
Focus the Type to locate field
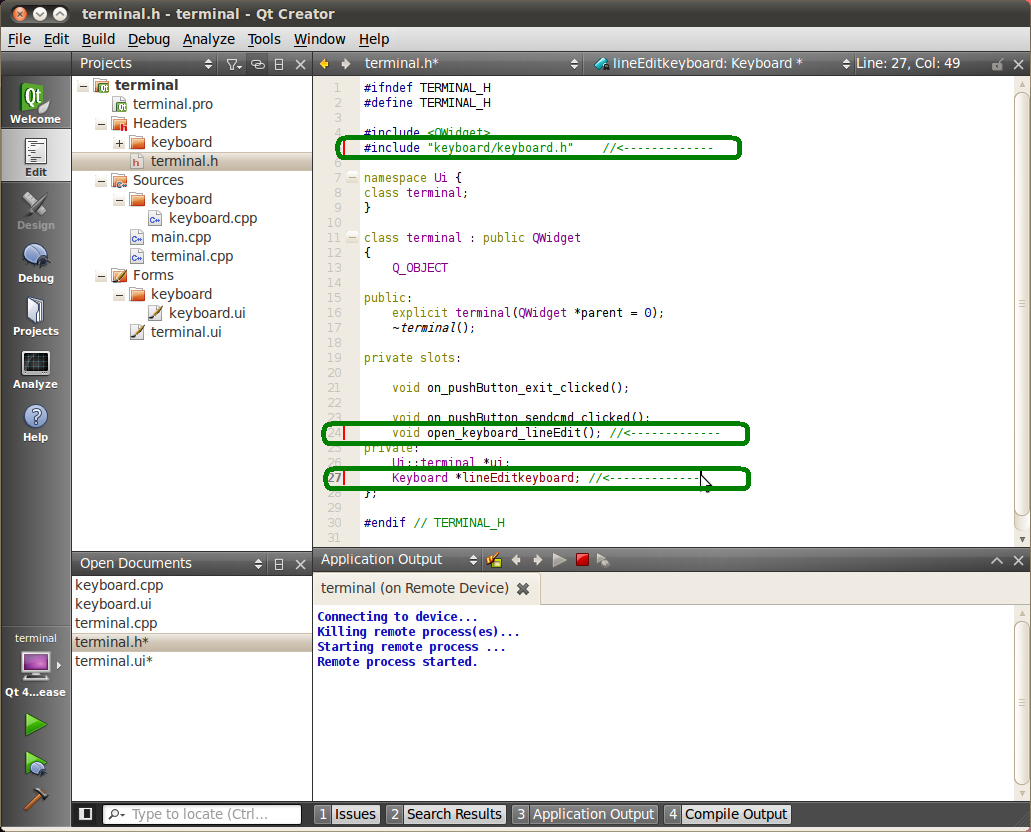tap(203, 814)
